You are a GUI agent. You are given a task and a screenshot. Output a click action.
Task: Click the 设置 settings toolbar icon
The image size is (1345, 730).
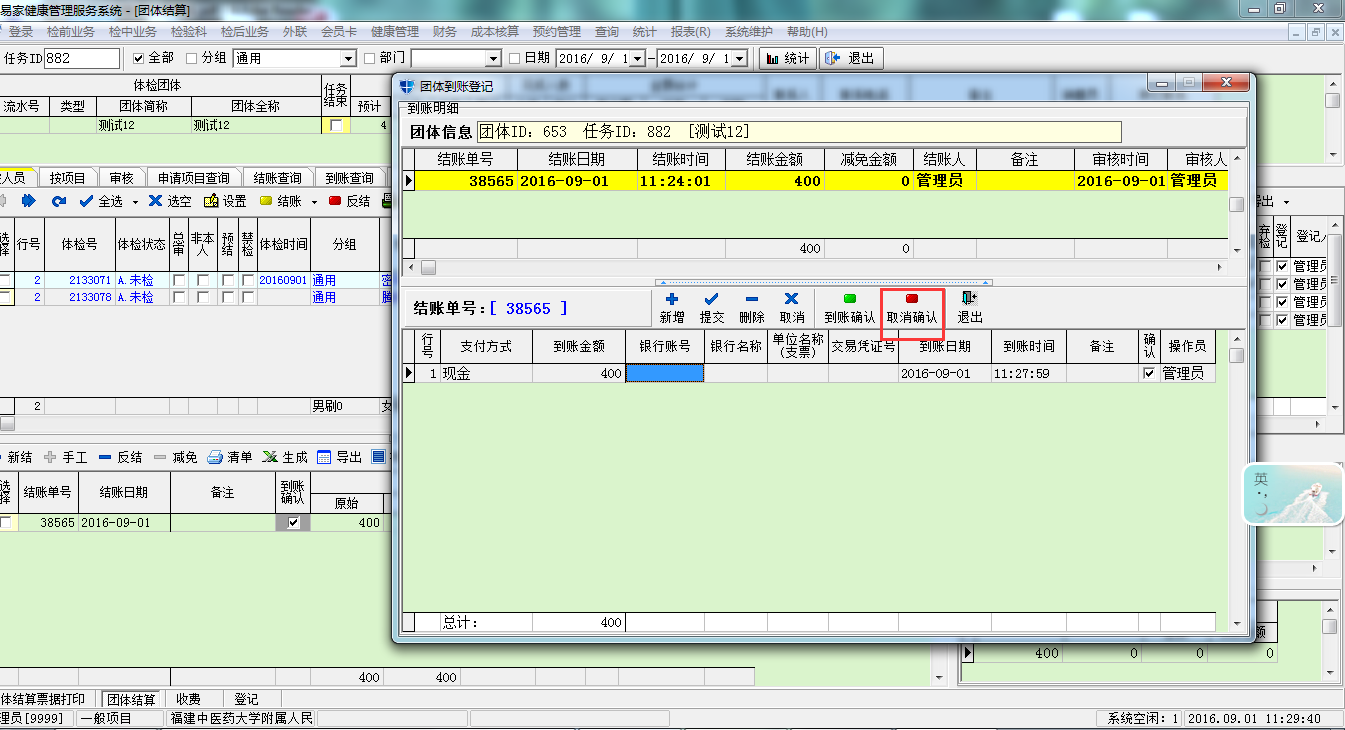[211, 201]
